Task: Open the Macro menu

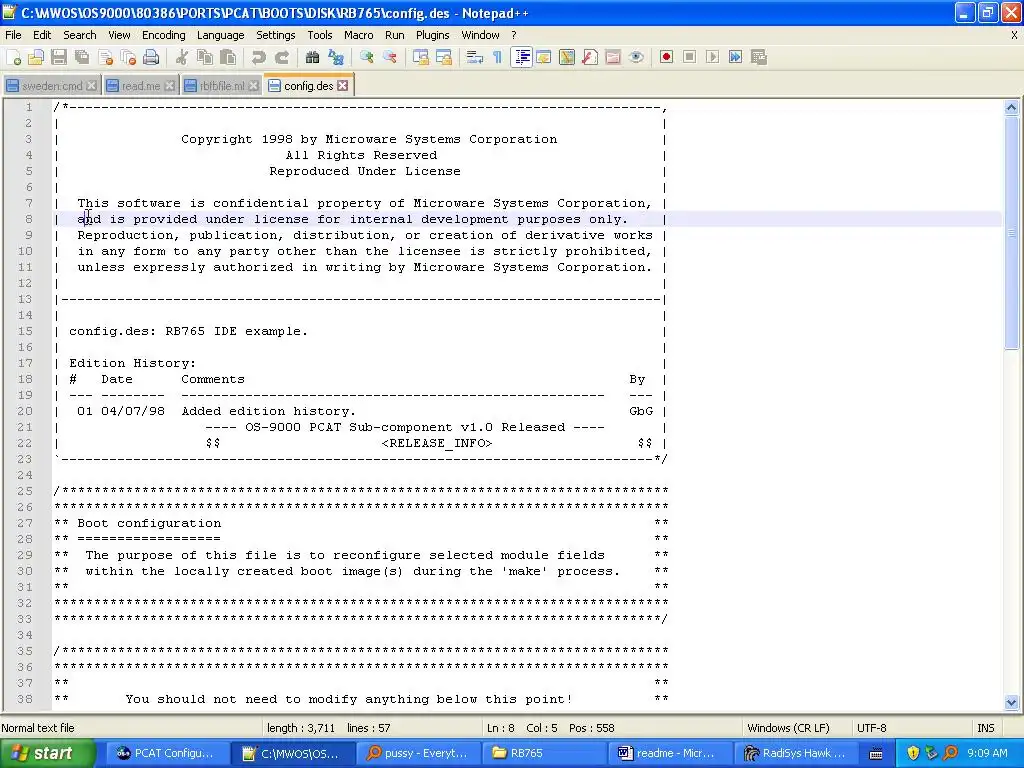Action: (x=359, y=35)
